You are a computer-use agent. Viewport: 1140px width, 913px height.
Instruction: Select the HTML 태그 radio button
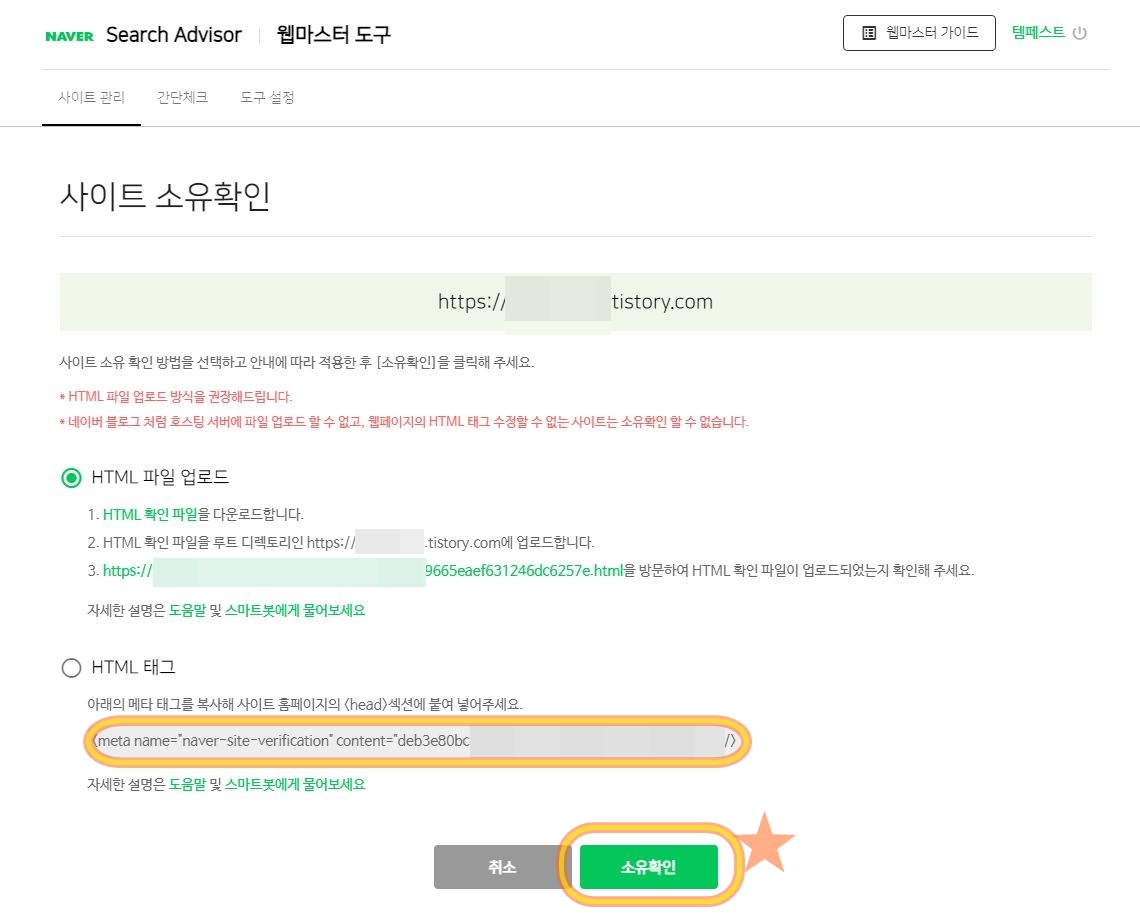(71, 668)
